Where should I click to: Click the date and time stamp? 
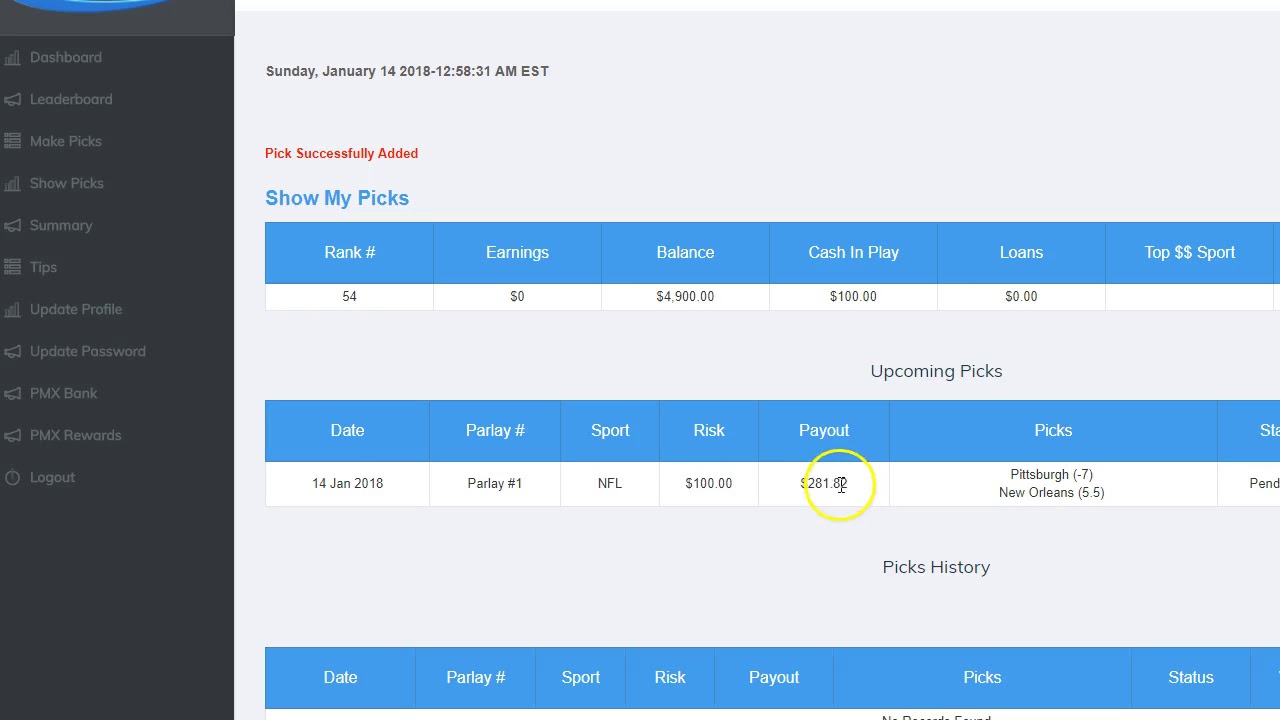pyautogui.click(x=407, y=72)
